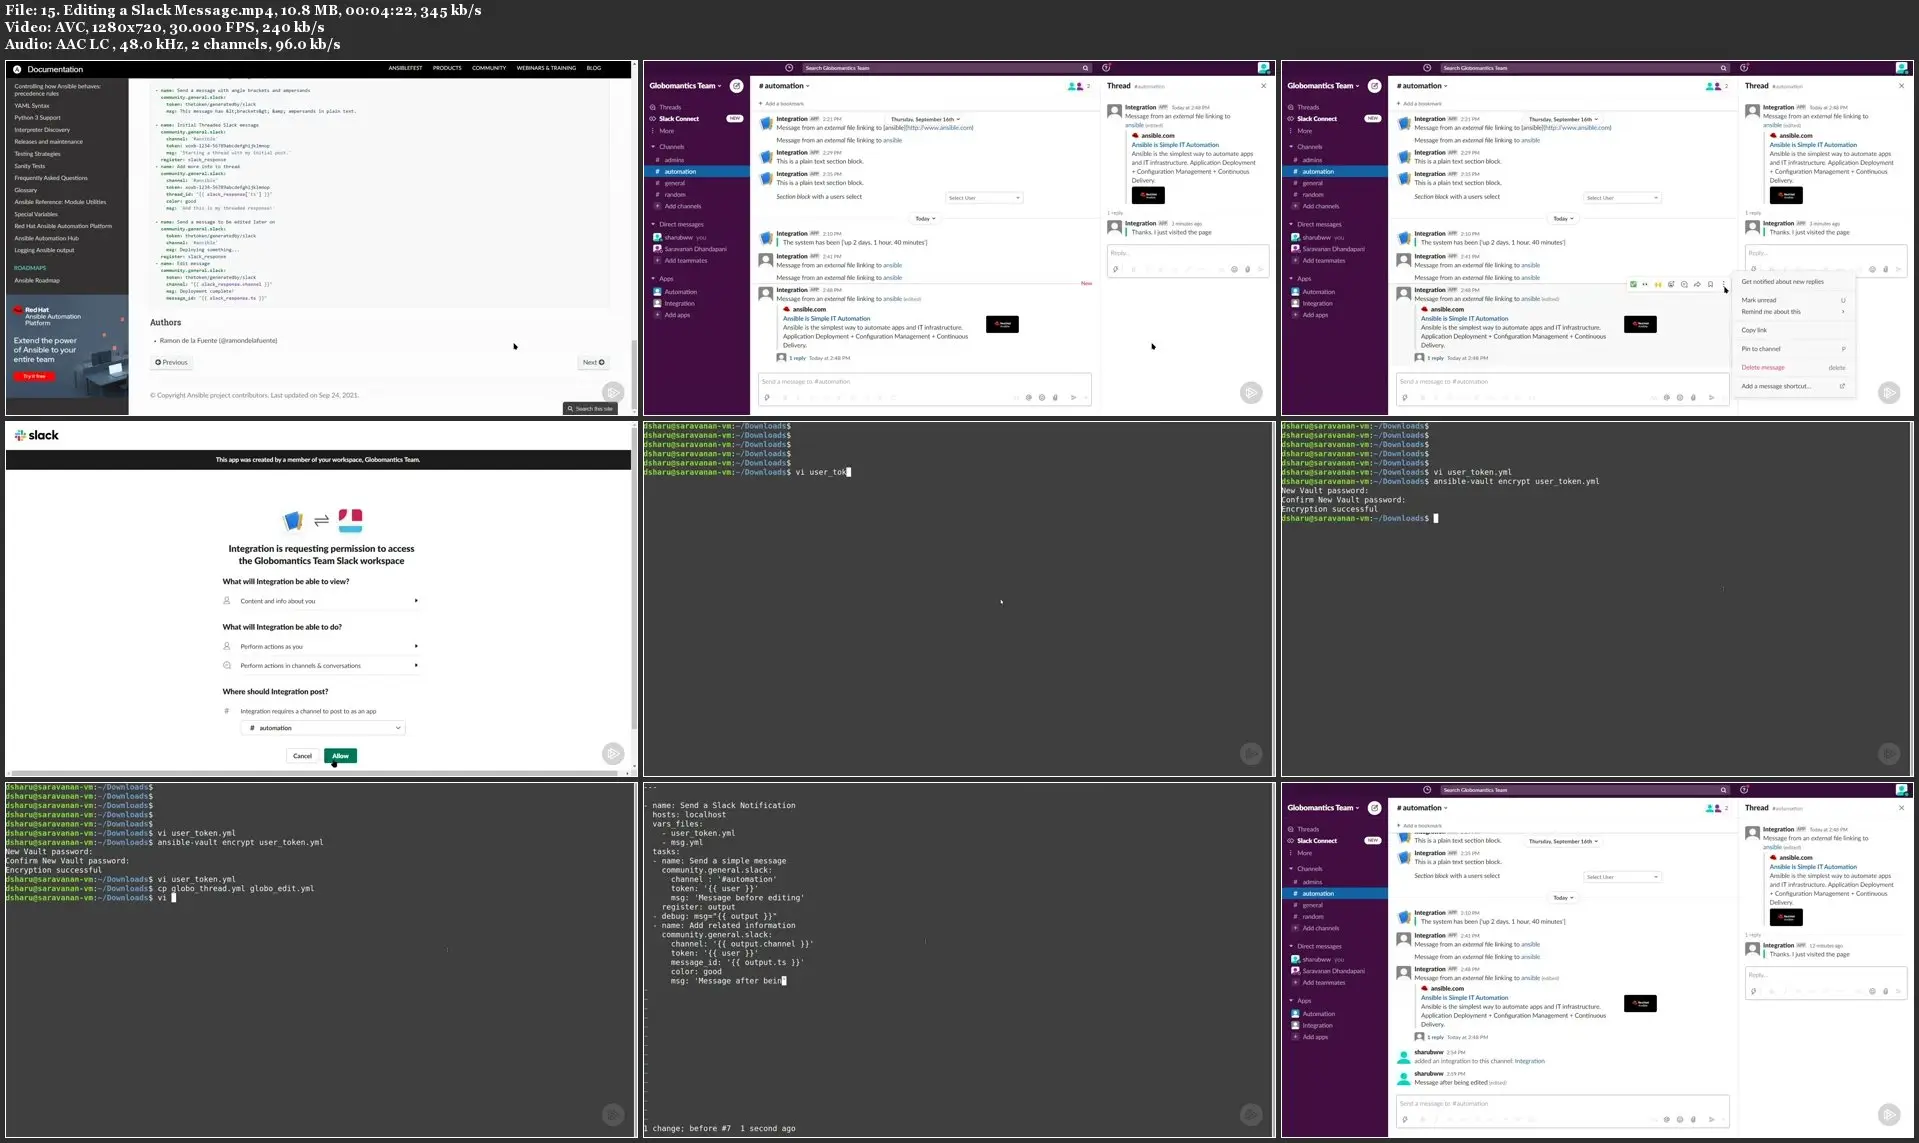Screen dimensions: 1919x1143
Task: Choose 'Delete message' from the context menu
Action: (1793, 368)
